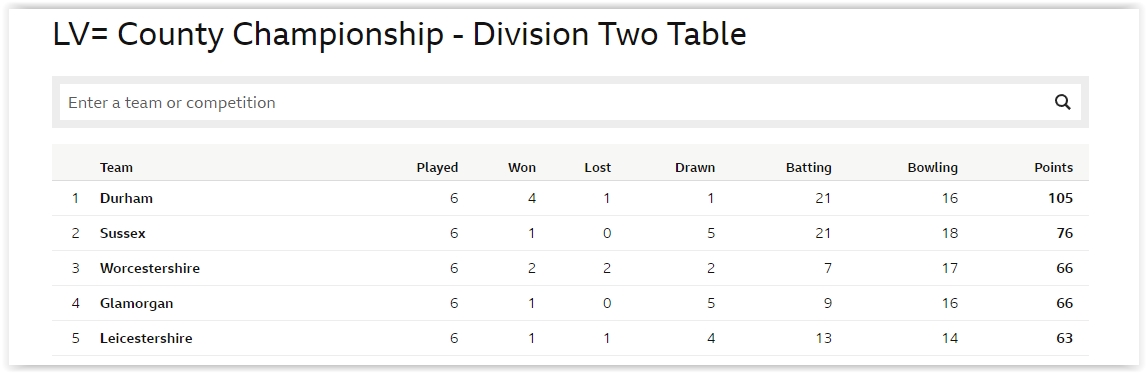This screenshot has height=373, width=1147.
Task: Click Leicestershire's 63 points value
Action: pos(1065,339)
